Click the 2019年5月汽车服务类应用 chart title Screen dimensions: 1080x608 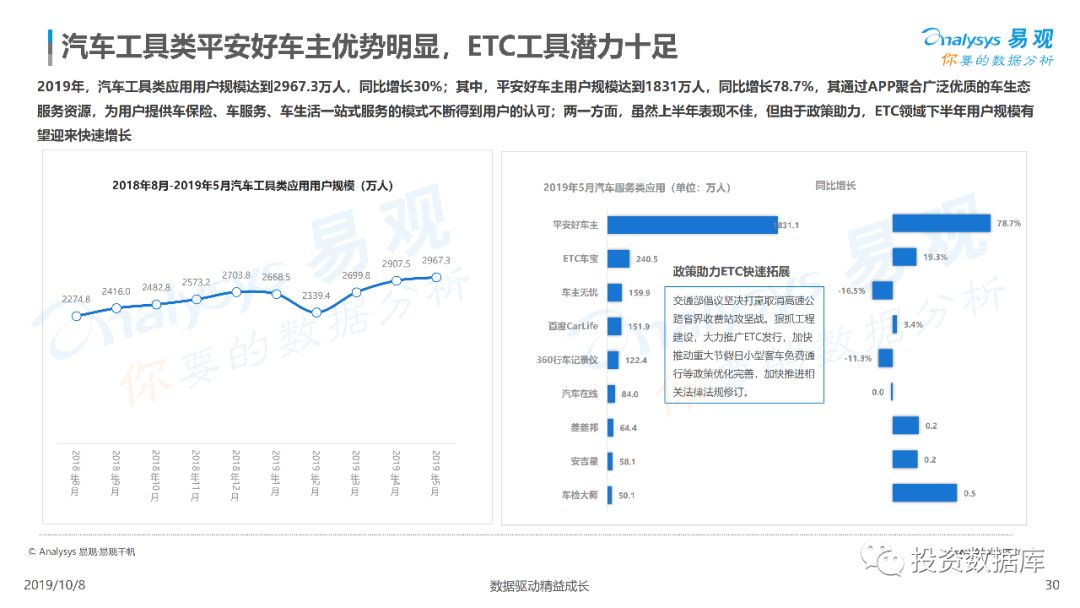tap(636, 187)
